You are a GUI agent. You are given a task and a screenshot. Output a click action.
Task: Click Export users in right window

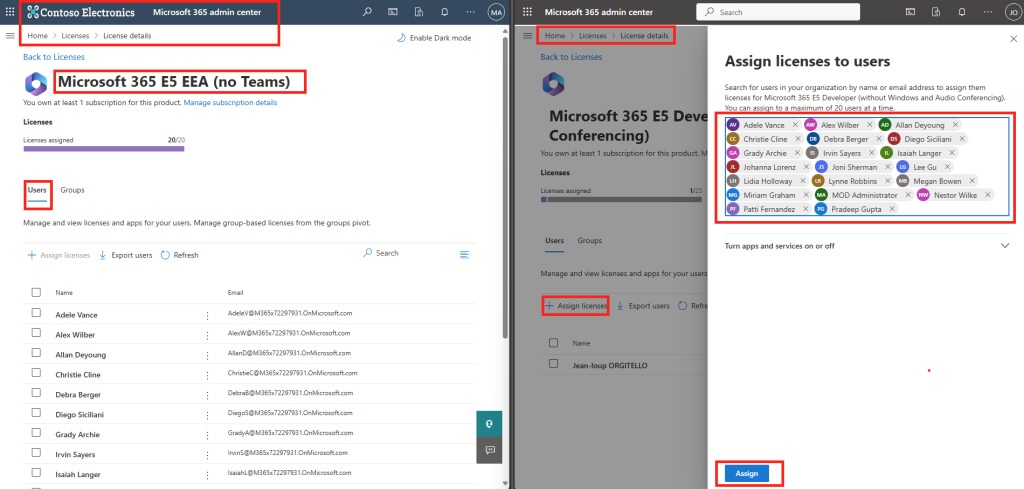point(643,306)
